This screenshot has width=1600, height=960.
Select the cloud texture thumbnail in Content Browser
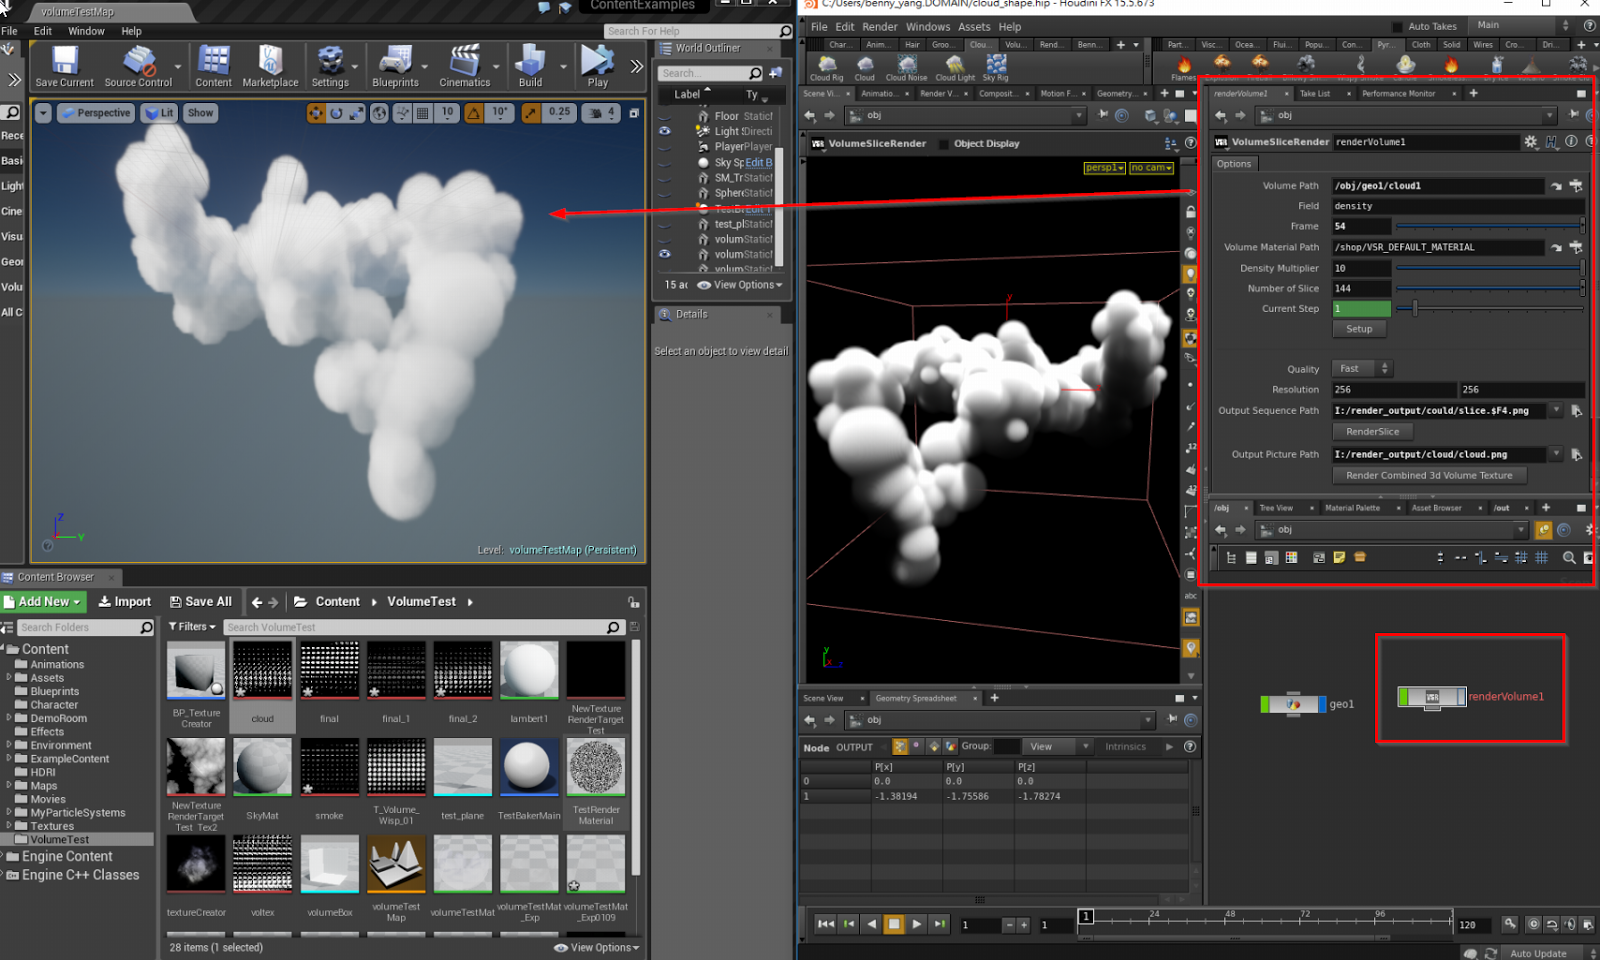(x=262, y=670)
